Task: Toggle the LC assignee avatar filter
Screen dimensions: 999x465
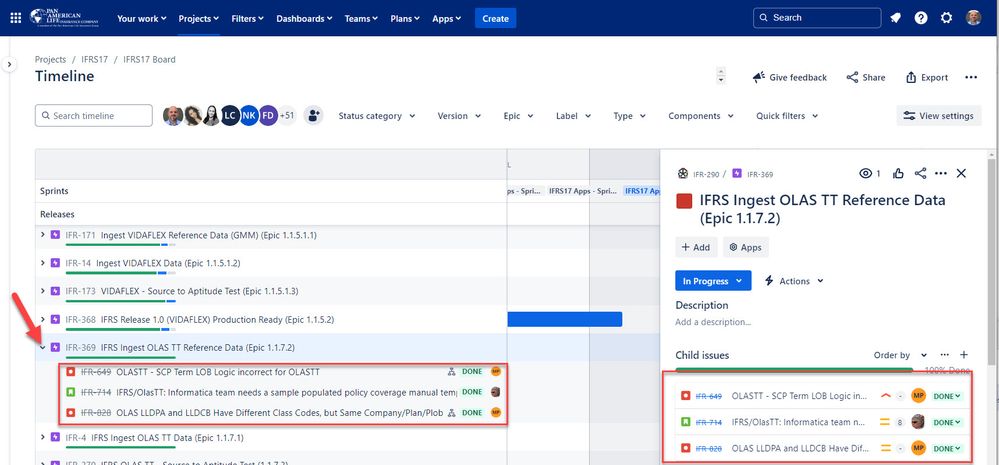Action: pos(230,115)
